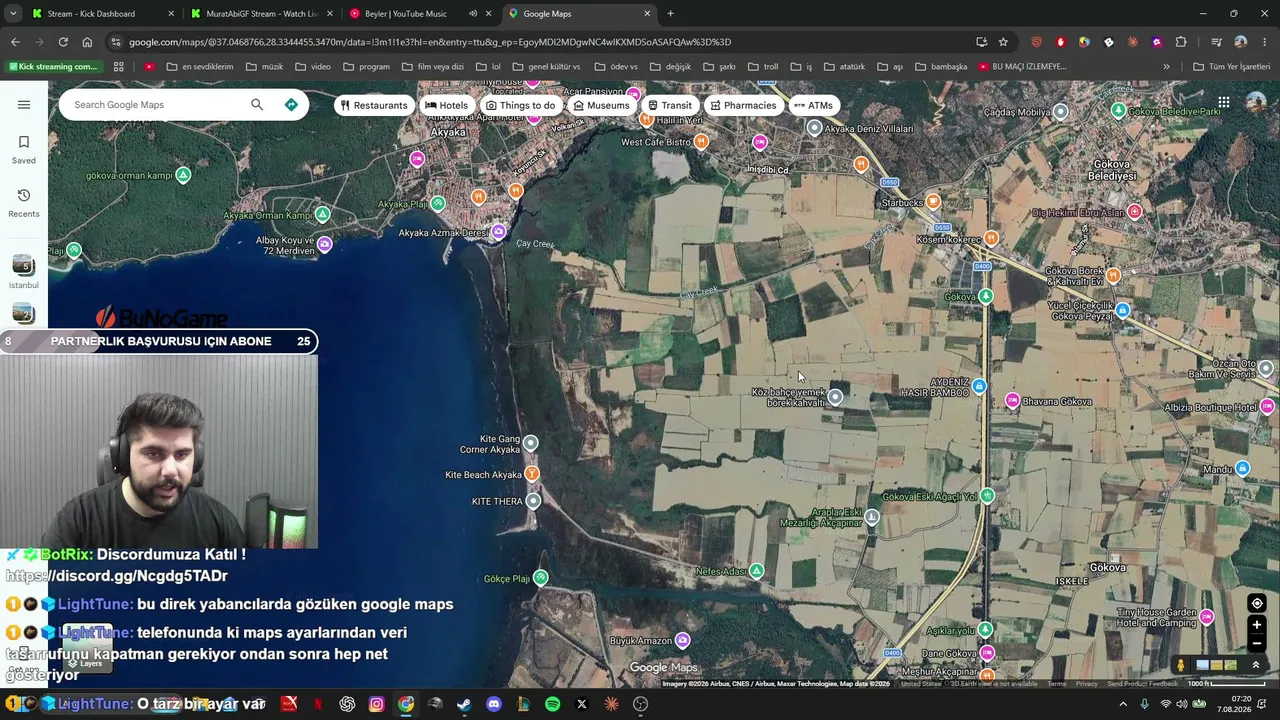Viewport: 1280px width, 720px height.
Task: Open the Google account avatar
Action: [1254, 102]
